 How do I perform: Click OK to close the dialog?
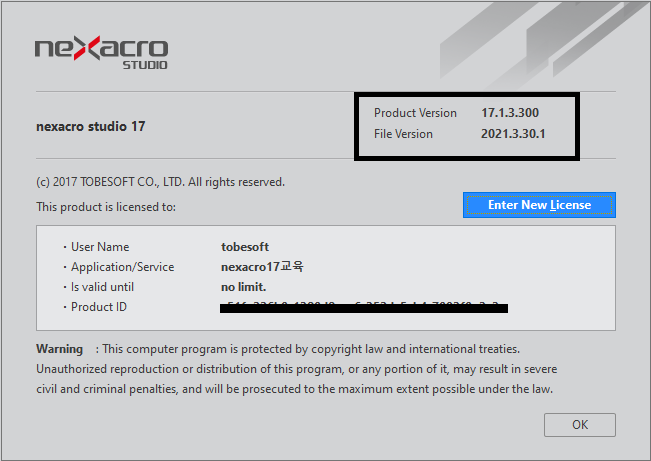(x=580, y=425)
